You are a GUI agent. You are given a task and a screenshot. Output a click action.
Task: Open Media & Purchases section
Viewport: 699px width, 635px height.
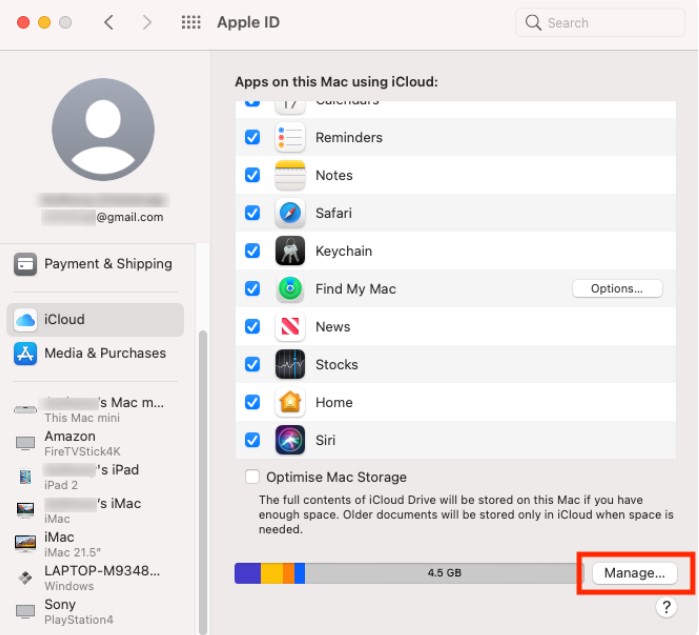click(96, 354)
